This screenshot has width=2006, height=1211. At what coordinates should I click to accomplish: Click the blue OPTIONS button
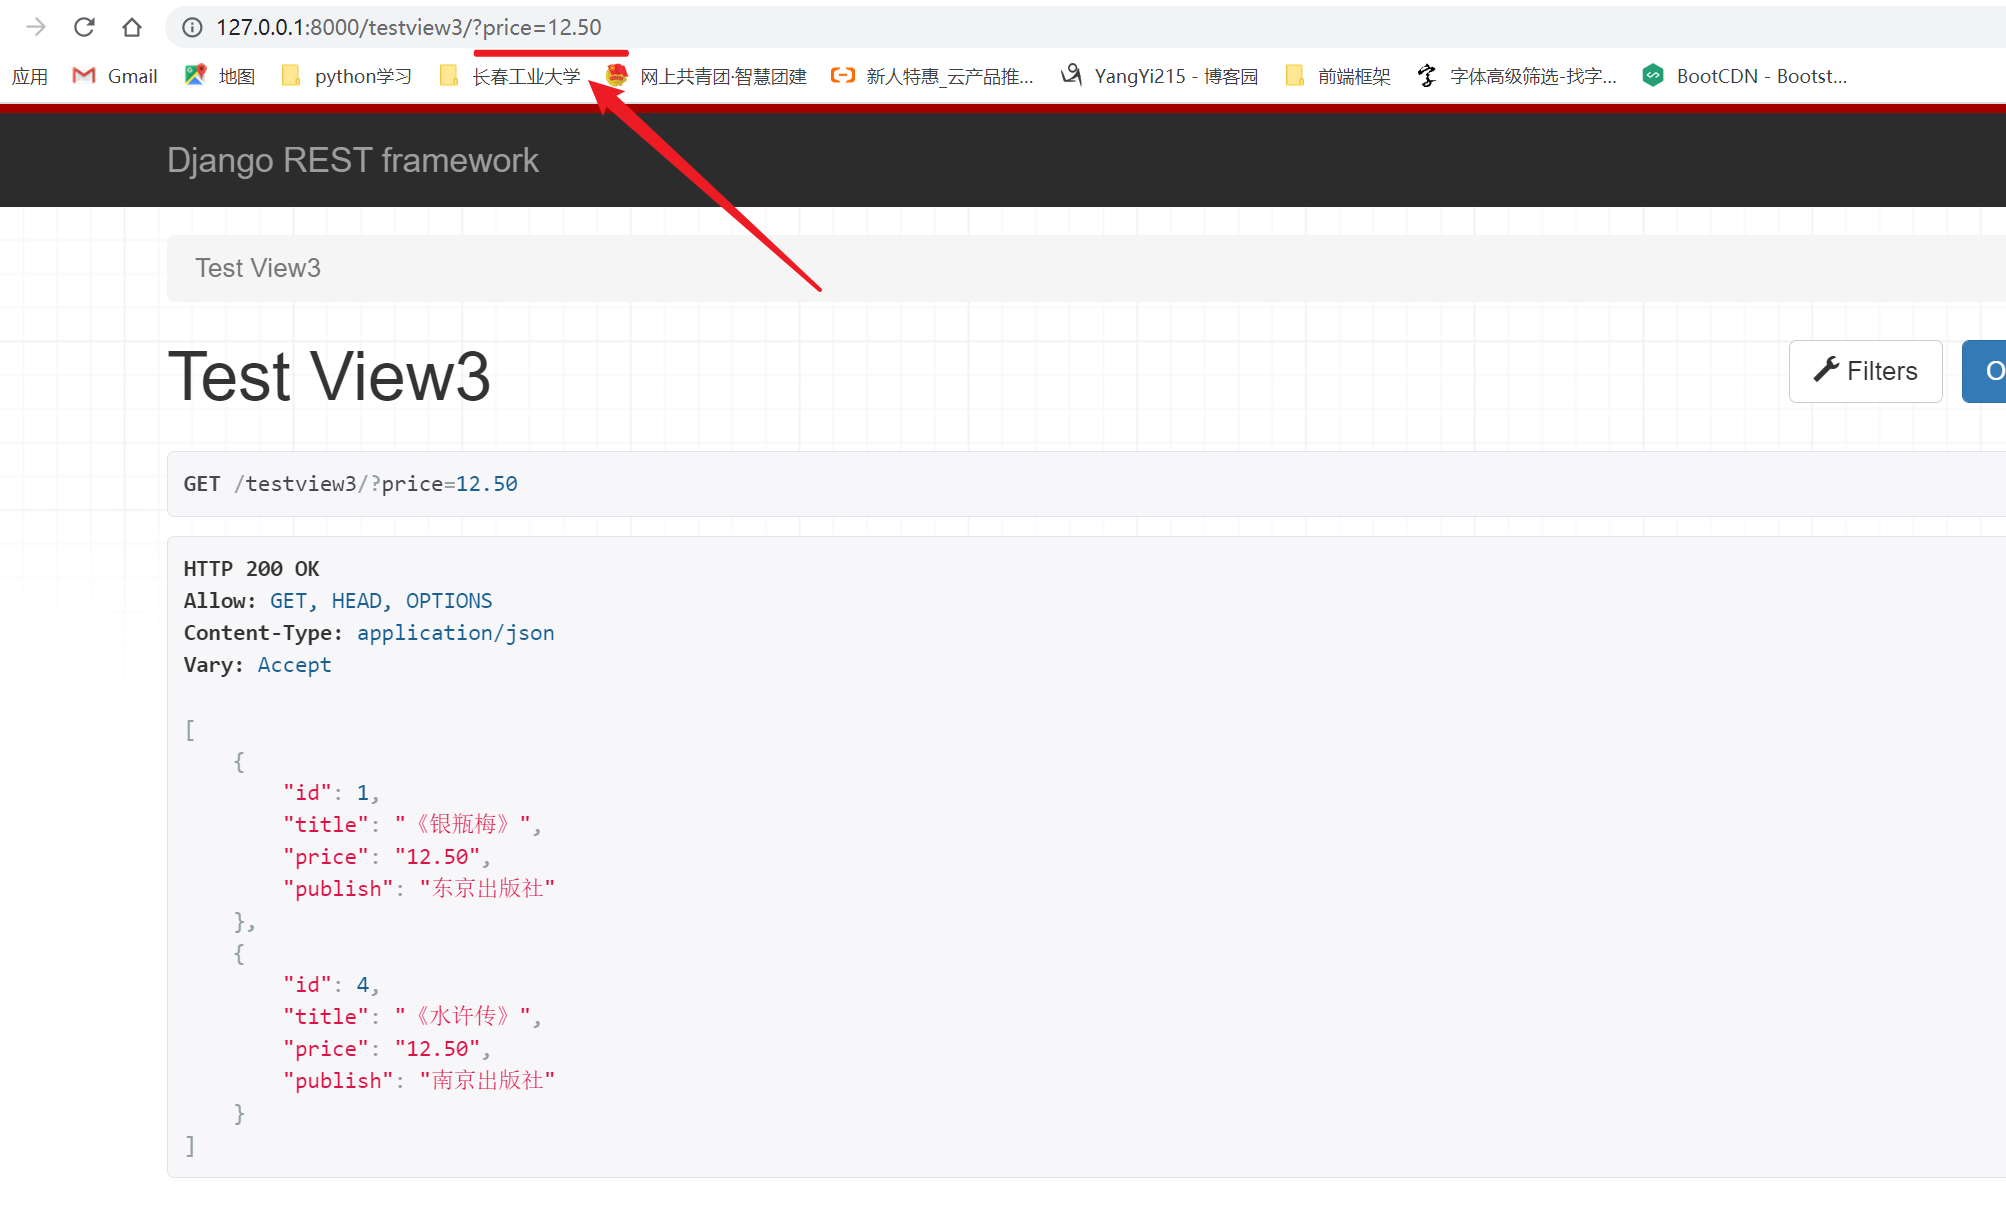click(x=1984, y=371)
